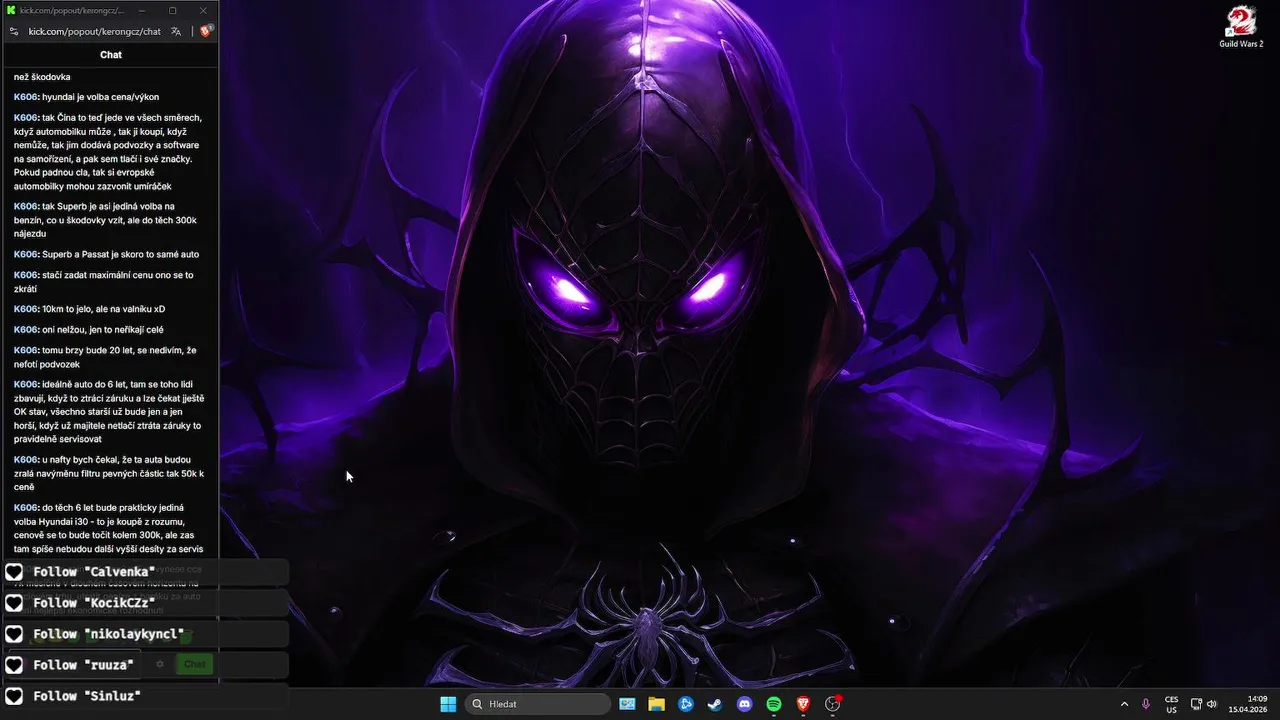Open the site settings icon in address bar
The height and width of the screenshot is (720, 1280).
pyautogui.click(x=14, y=31)
